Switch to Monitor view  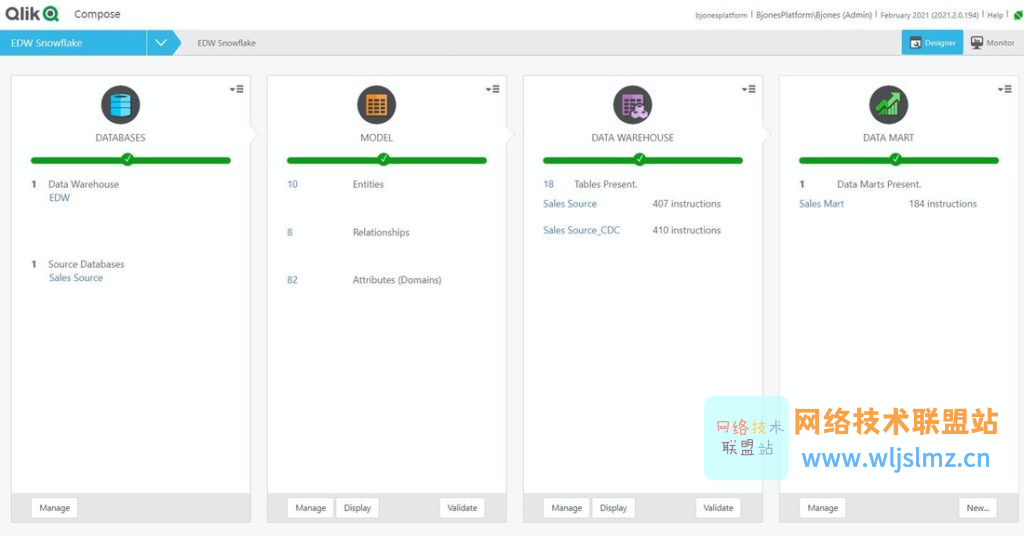pos(993,42)
